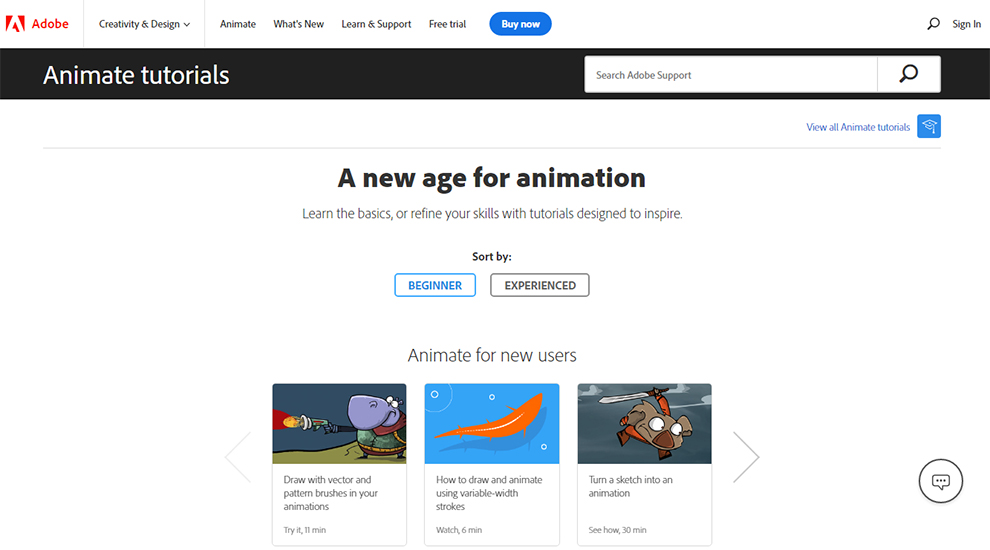
Task: Open 'Turn a sketch into an animation' title
Action: coord(630,486)
